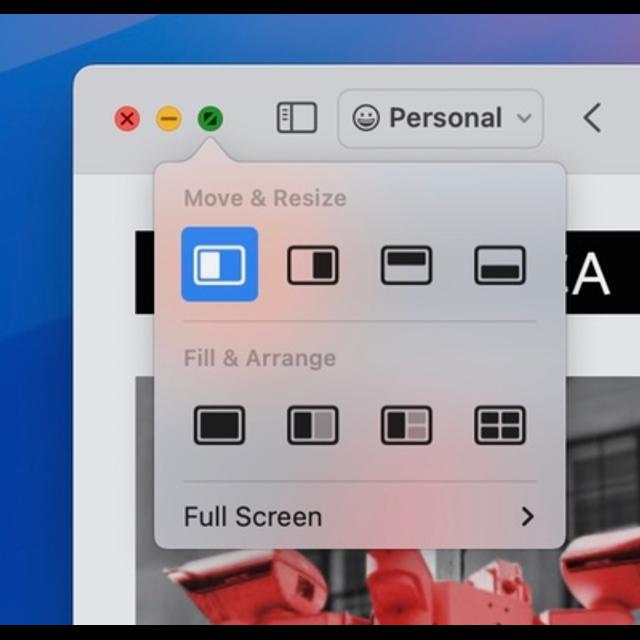This screenshot has width=640, height=640.
Task: Pick the left and right arrangement icon
Action: 313,425
